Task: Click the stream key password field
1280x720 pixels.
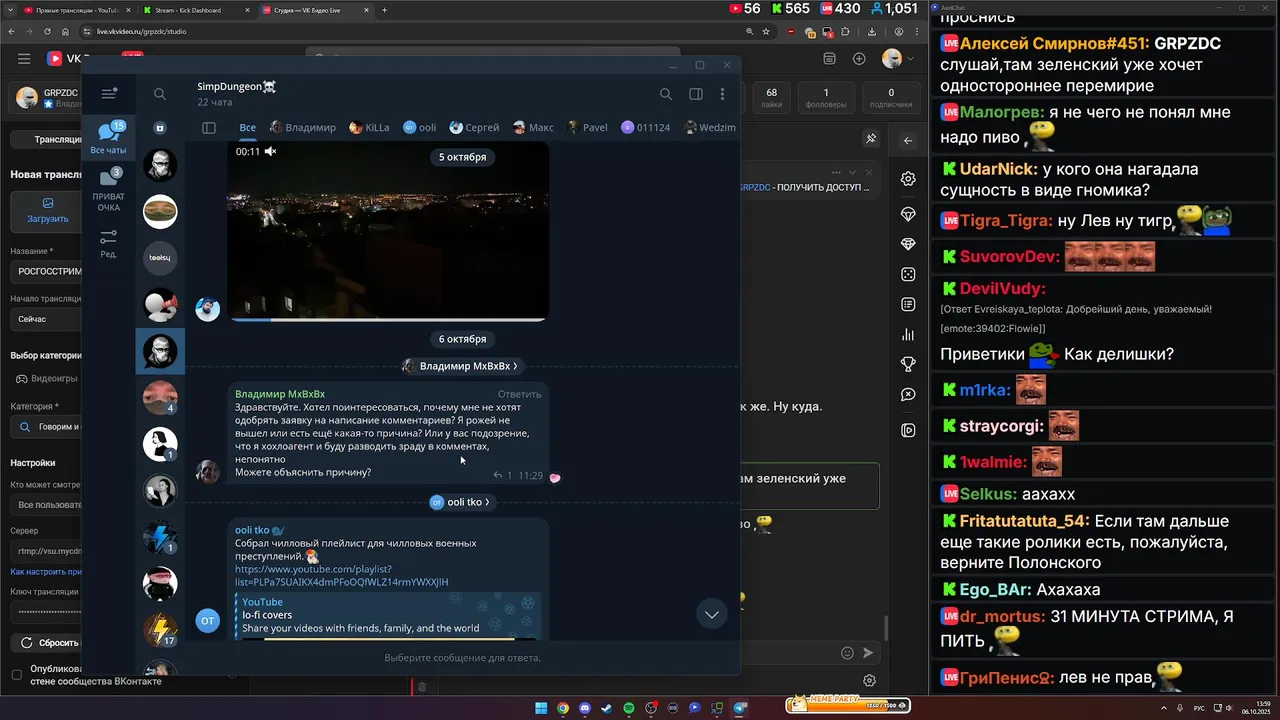Action: 47,610
